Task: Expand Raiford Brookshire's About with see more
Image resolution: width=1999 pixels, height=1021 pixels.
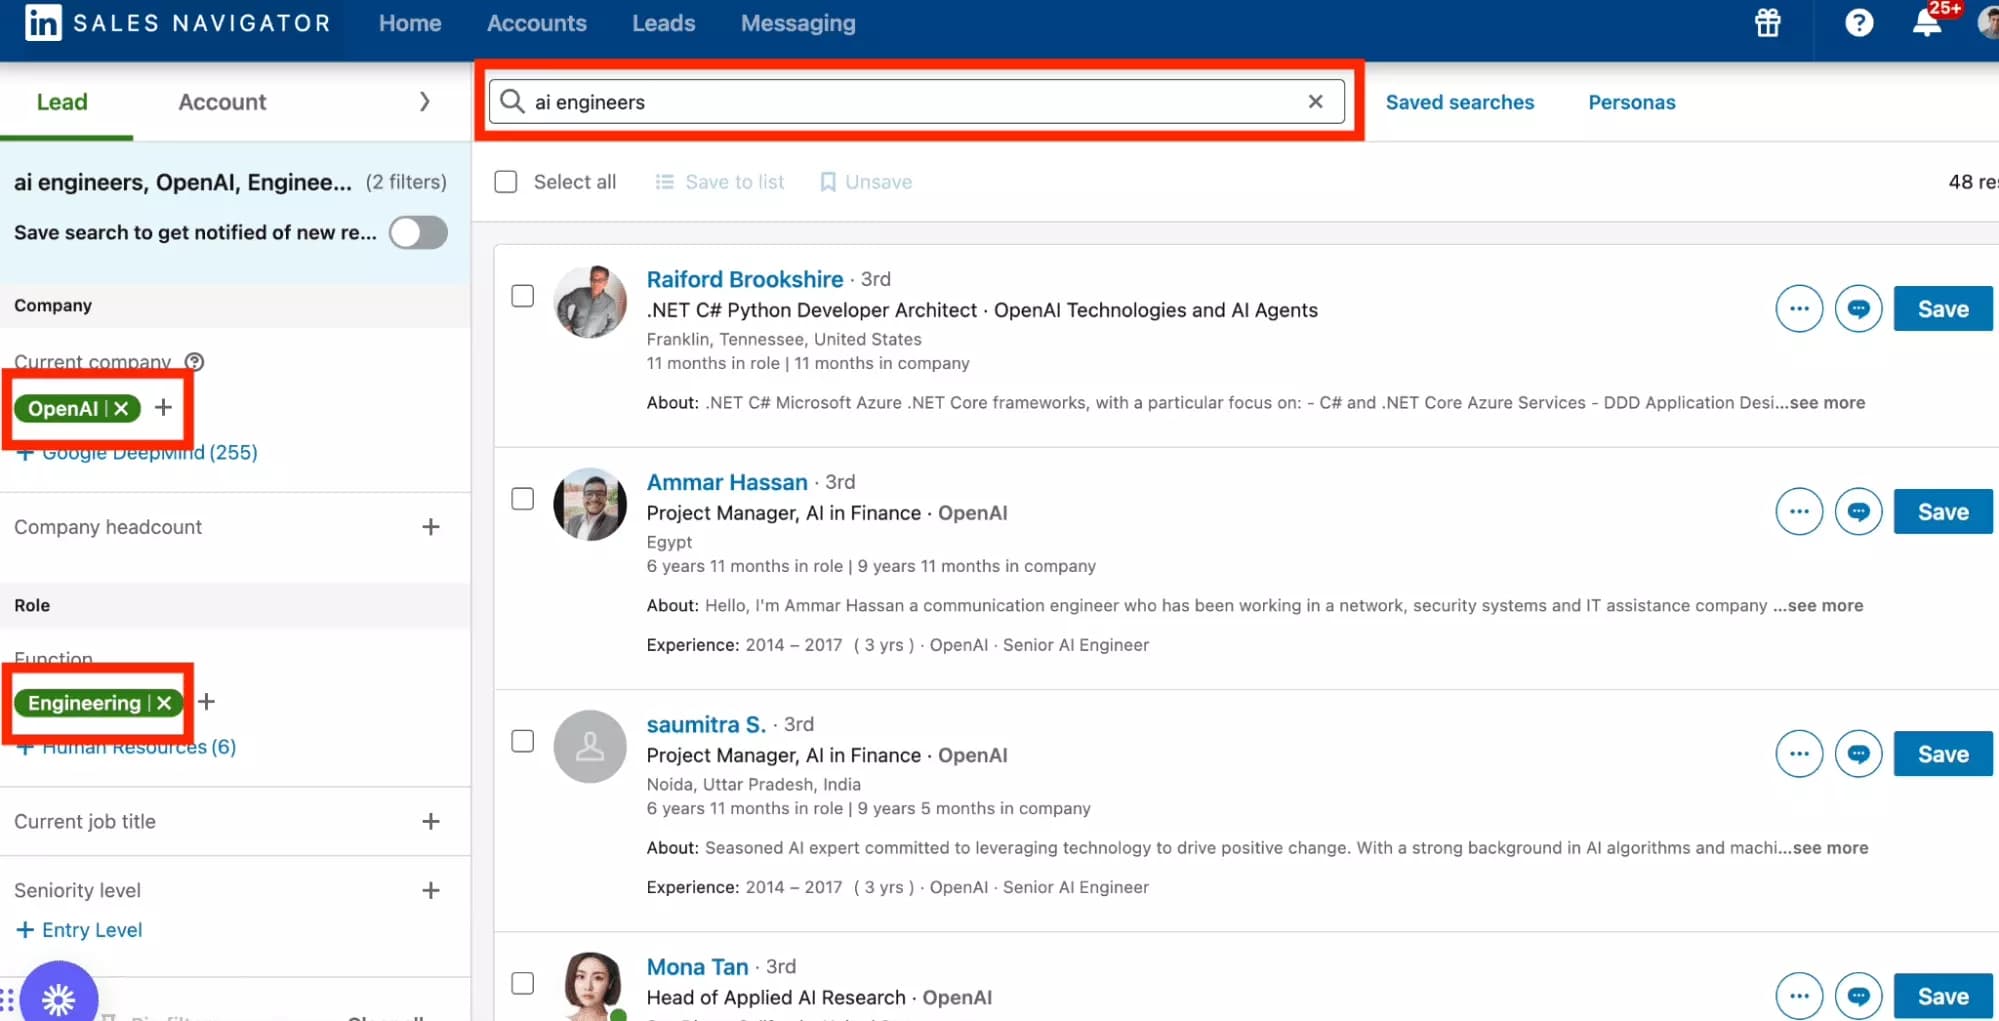Action: (x=1827, y=402)
